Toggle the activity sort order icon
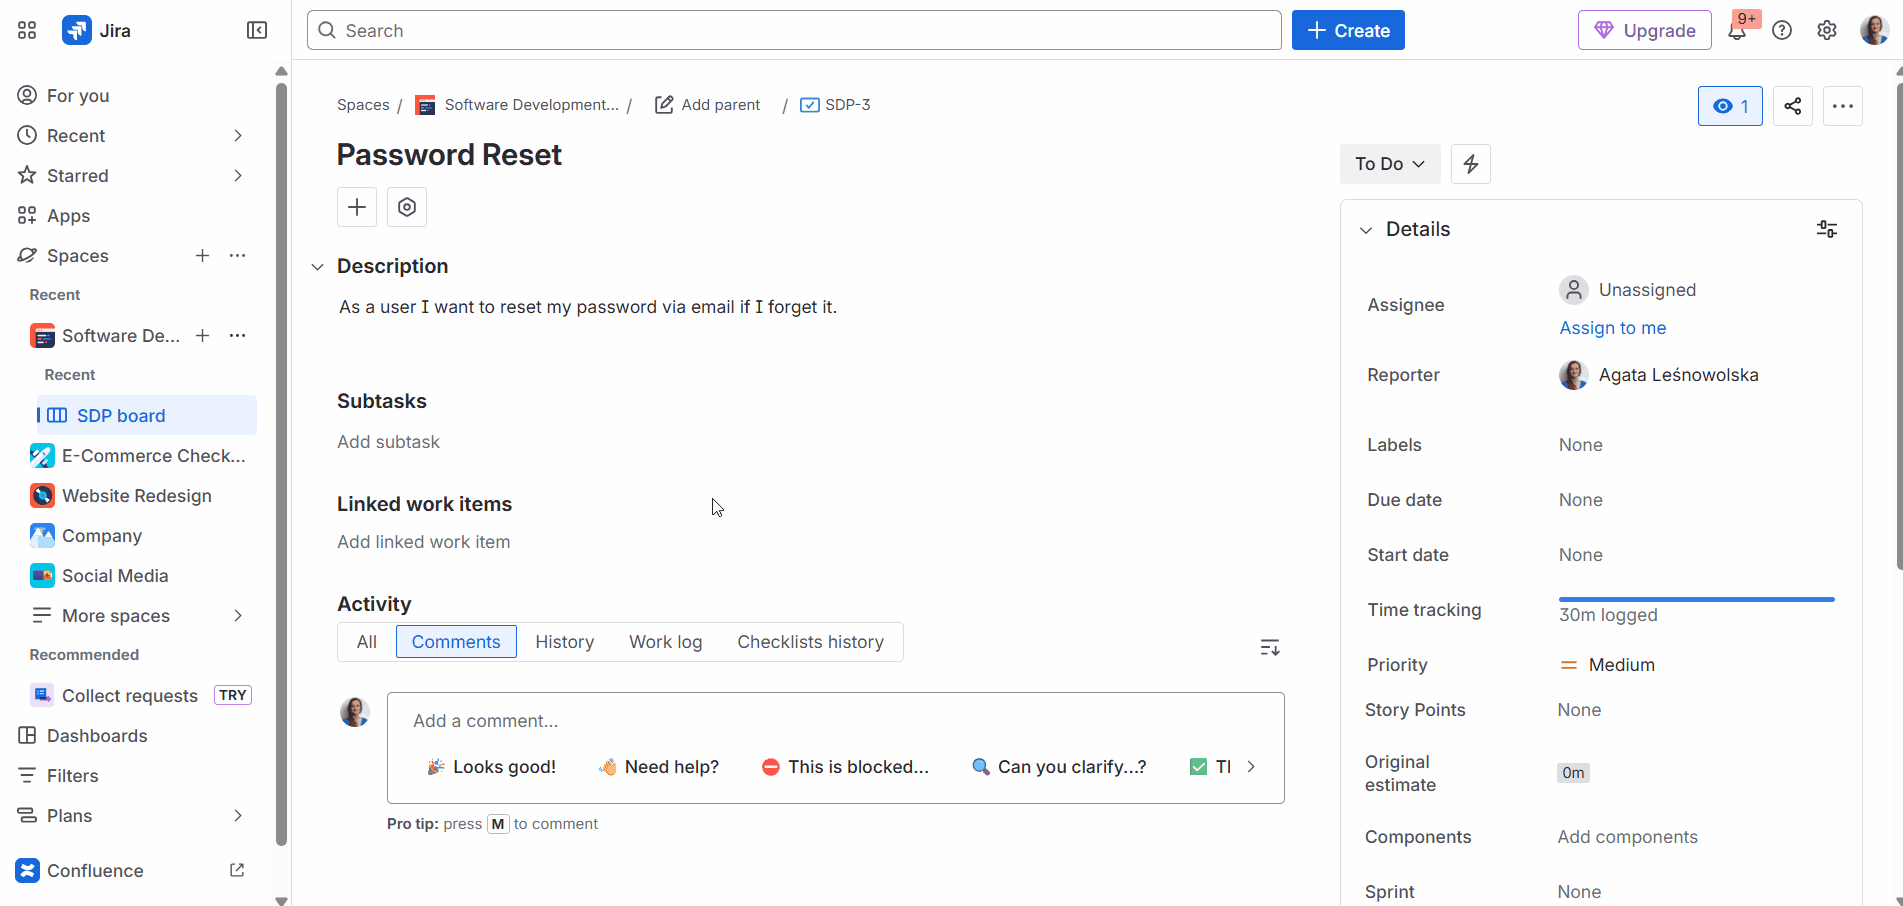 tap(1270, 648)
